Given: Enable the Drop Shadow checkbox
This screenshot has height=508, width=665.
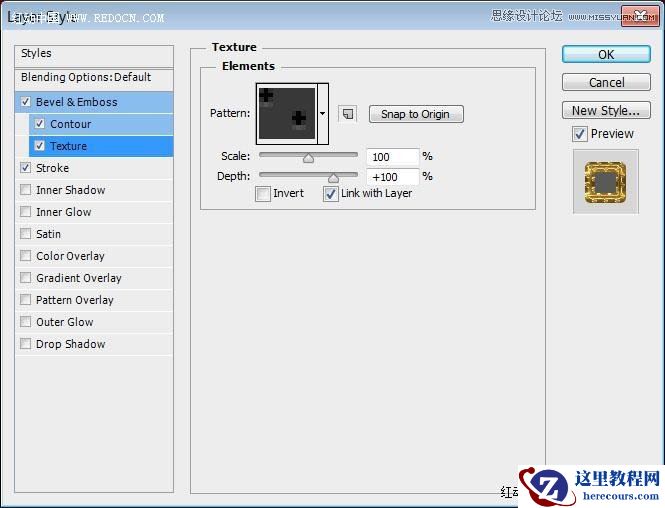Looking at the screenshot, I should [25, 343].
